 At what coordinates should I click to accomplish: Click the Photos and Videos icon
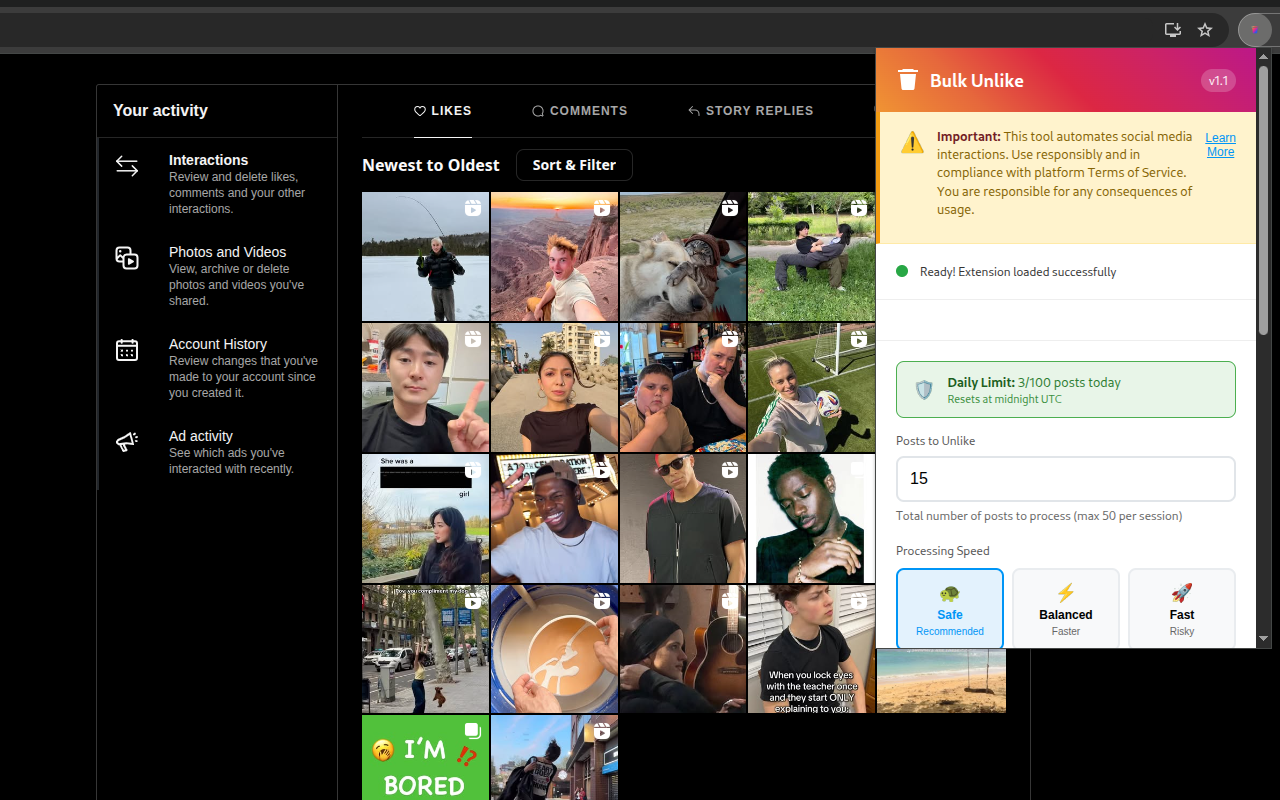(x=127, y=259)
